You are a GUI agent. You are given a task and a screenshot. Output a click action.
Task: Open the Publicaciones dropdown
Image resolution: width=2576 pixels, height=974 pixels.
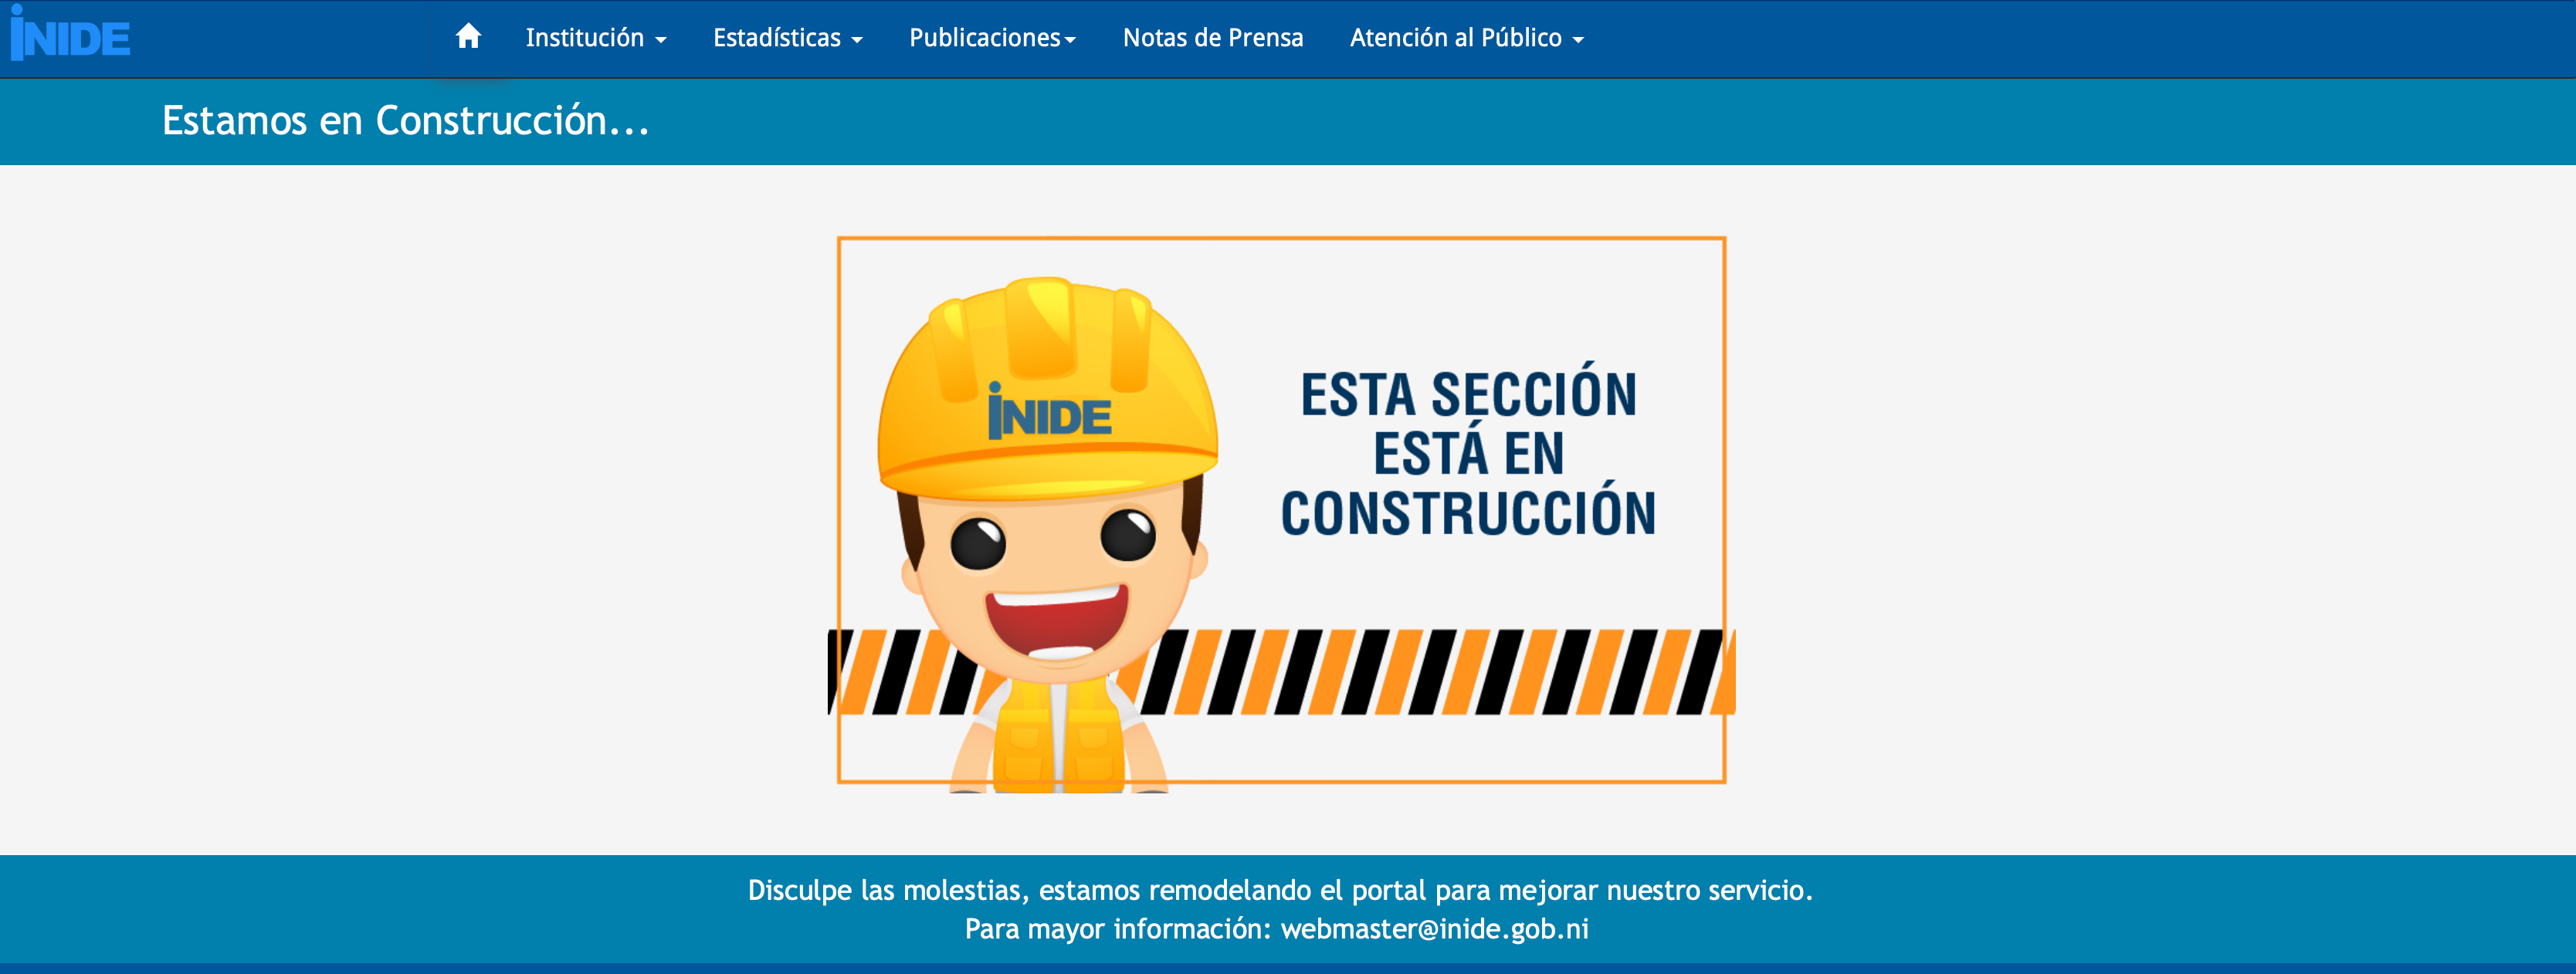coord(993,38)
